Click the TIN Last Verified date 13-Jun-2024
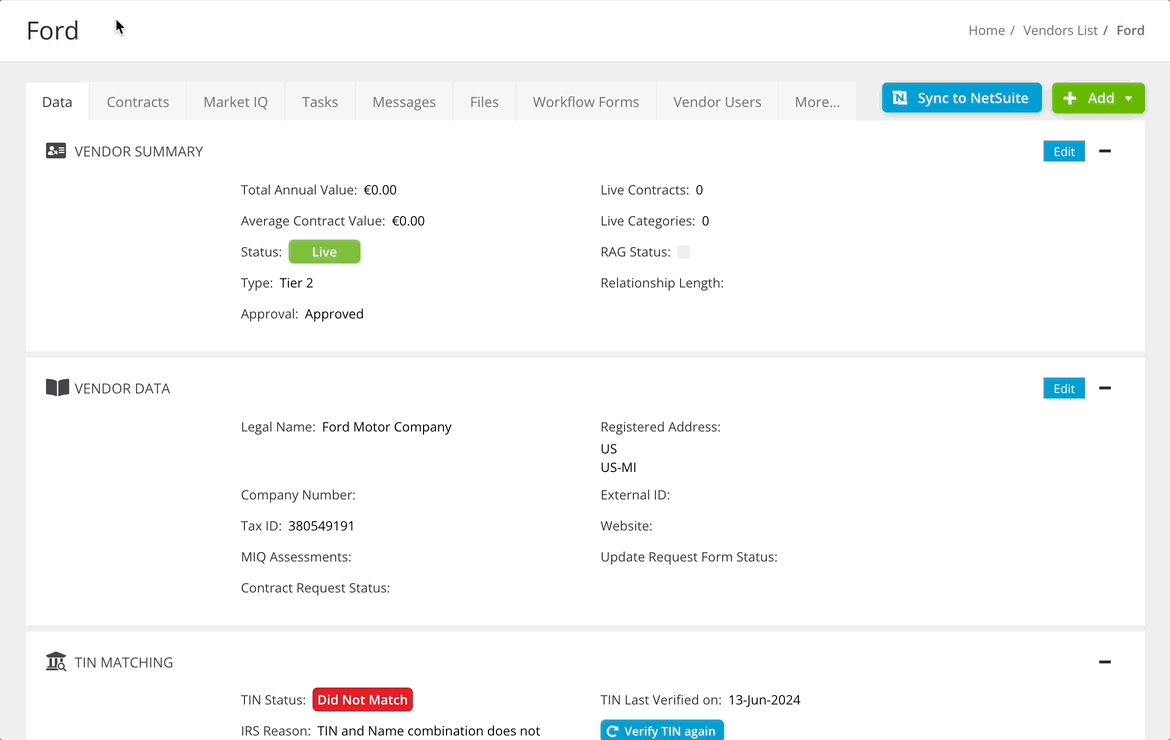 point(764,700)
